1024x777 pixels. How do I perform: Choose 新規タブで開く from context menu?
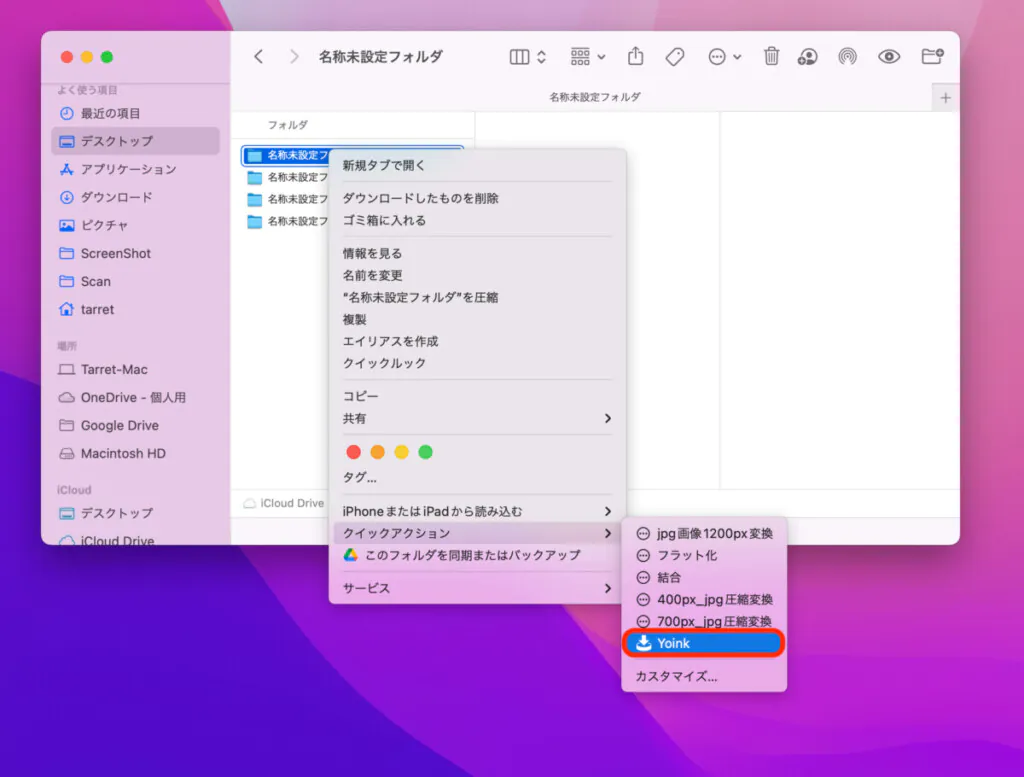coord(477,166)
